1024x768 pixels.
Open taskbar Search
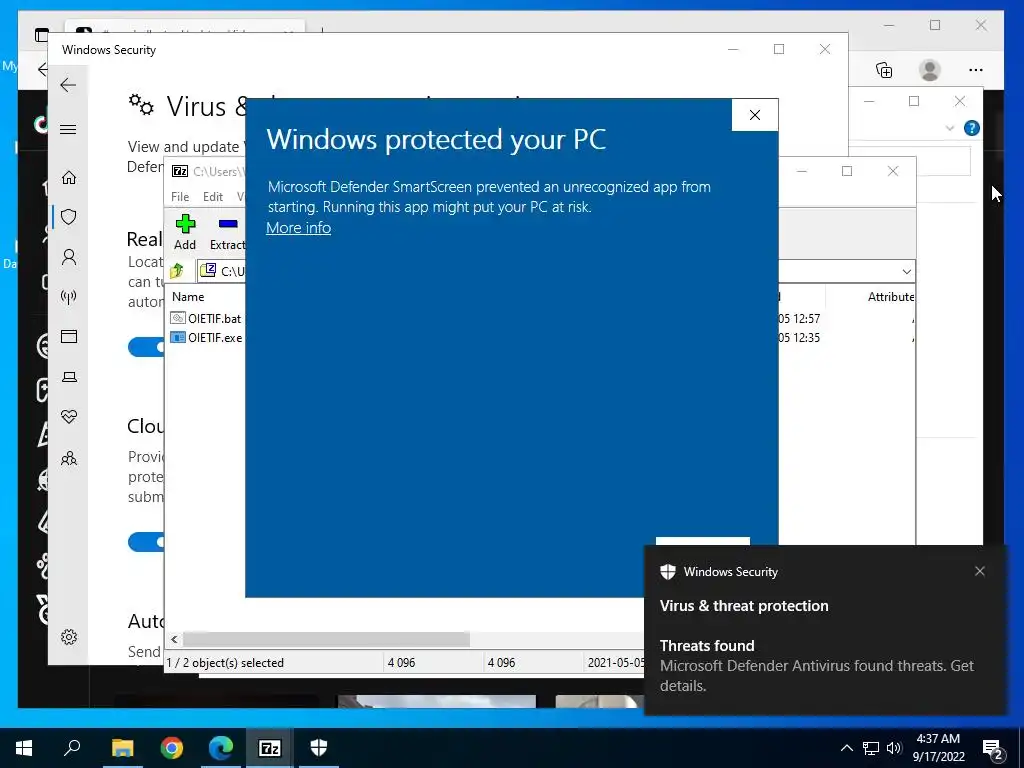click(72, 748)
